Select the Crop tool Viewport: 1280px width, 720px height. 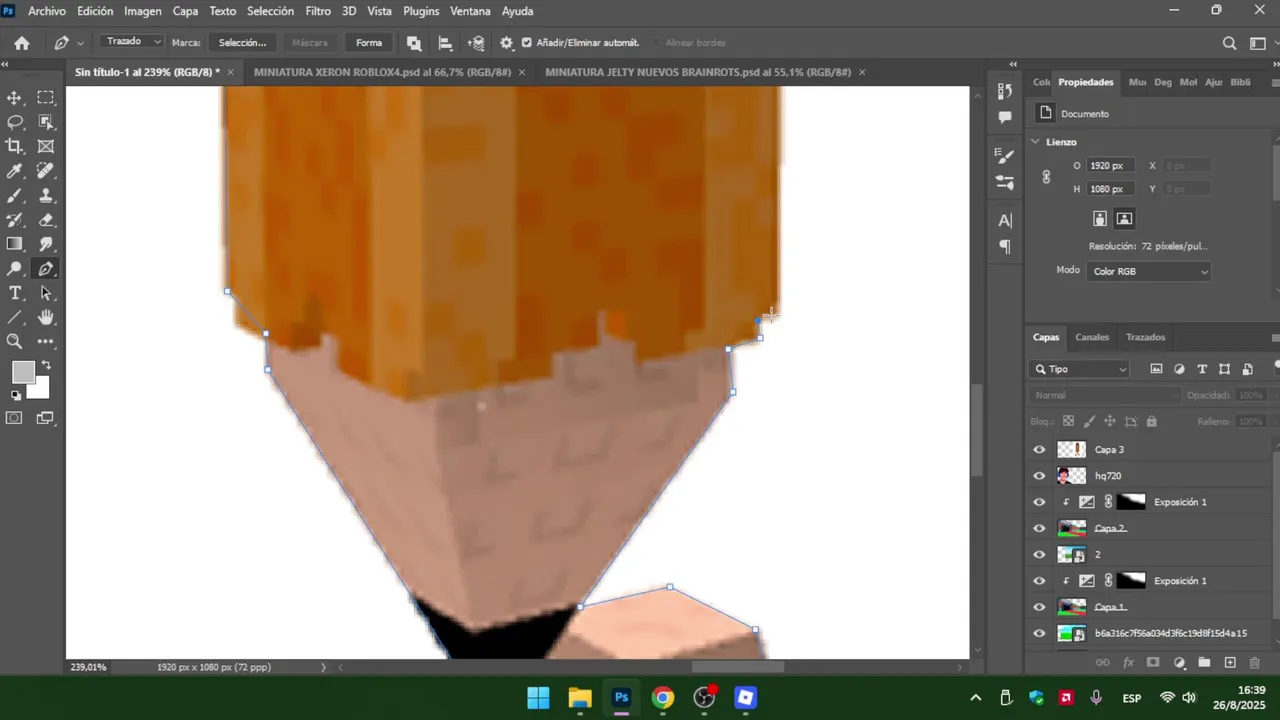(15, 147)
